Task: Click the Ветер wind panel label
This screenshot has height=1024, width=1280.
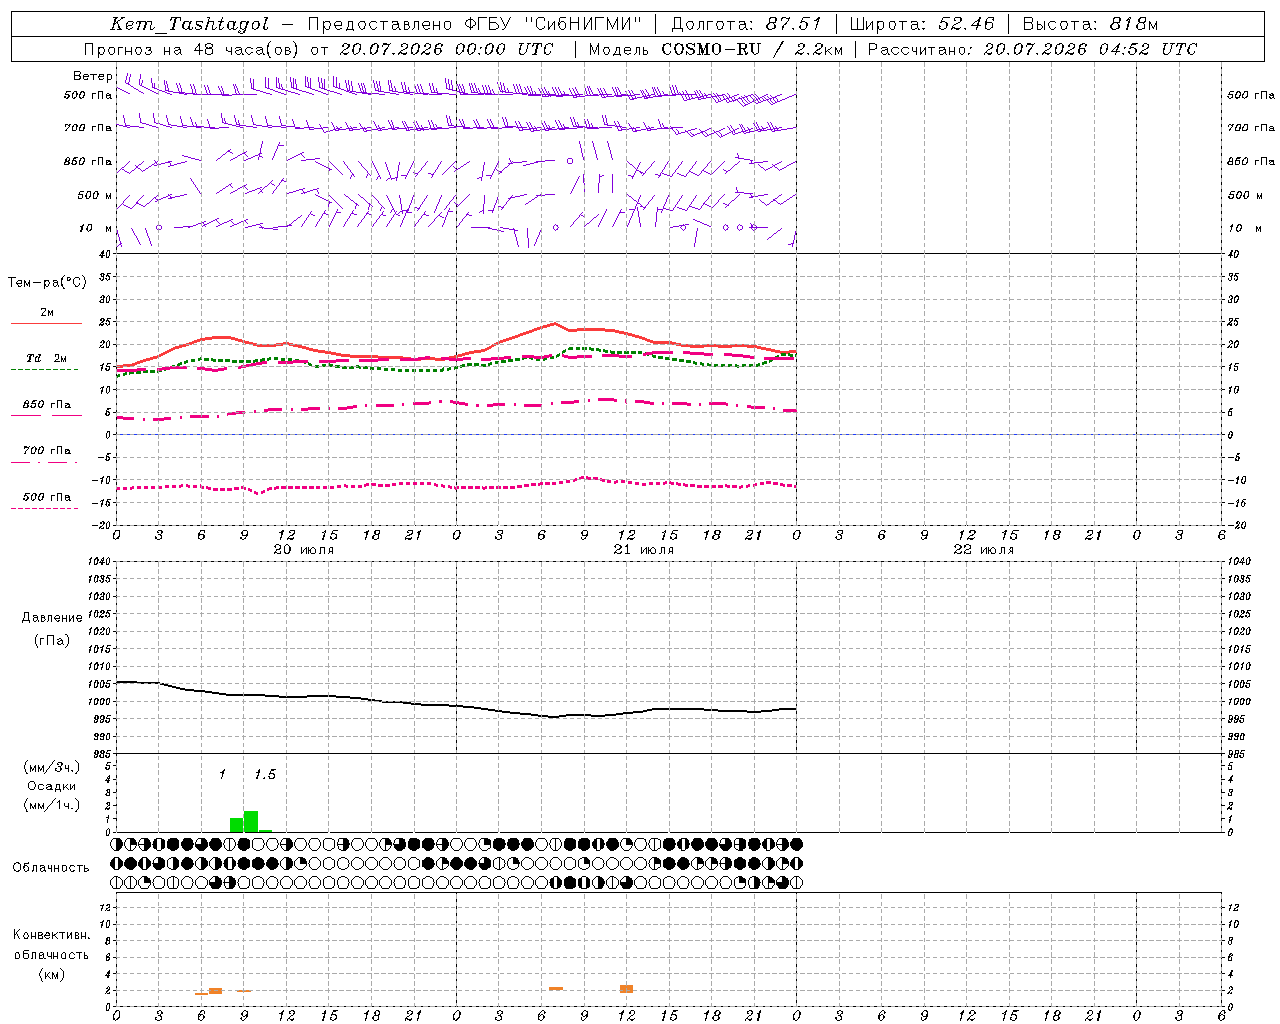Action: coord(93,76)
